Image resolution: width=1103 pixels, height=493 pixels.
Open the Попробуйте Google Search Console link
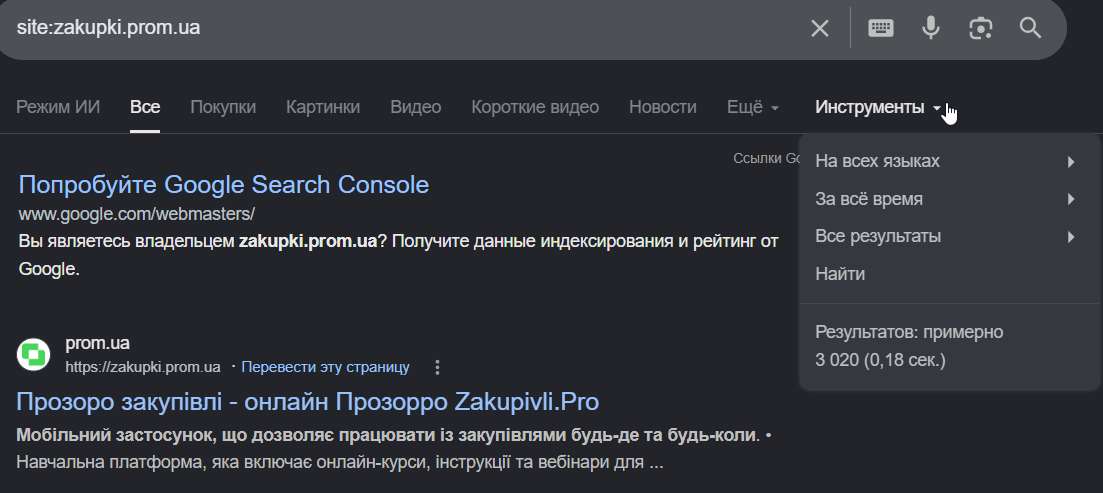(224, 185)
